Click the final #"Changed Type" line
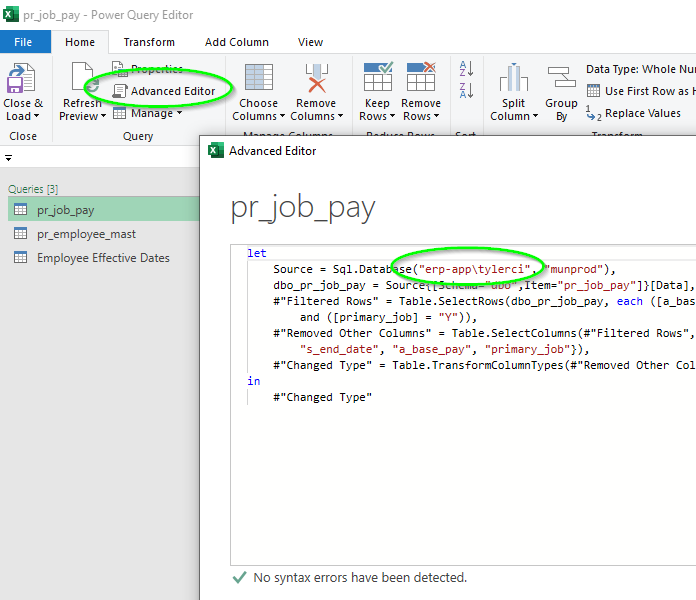 322,397
